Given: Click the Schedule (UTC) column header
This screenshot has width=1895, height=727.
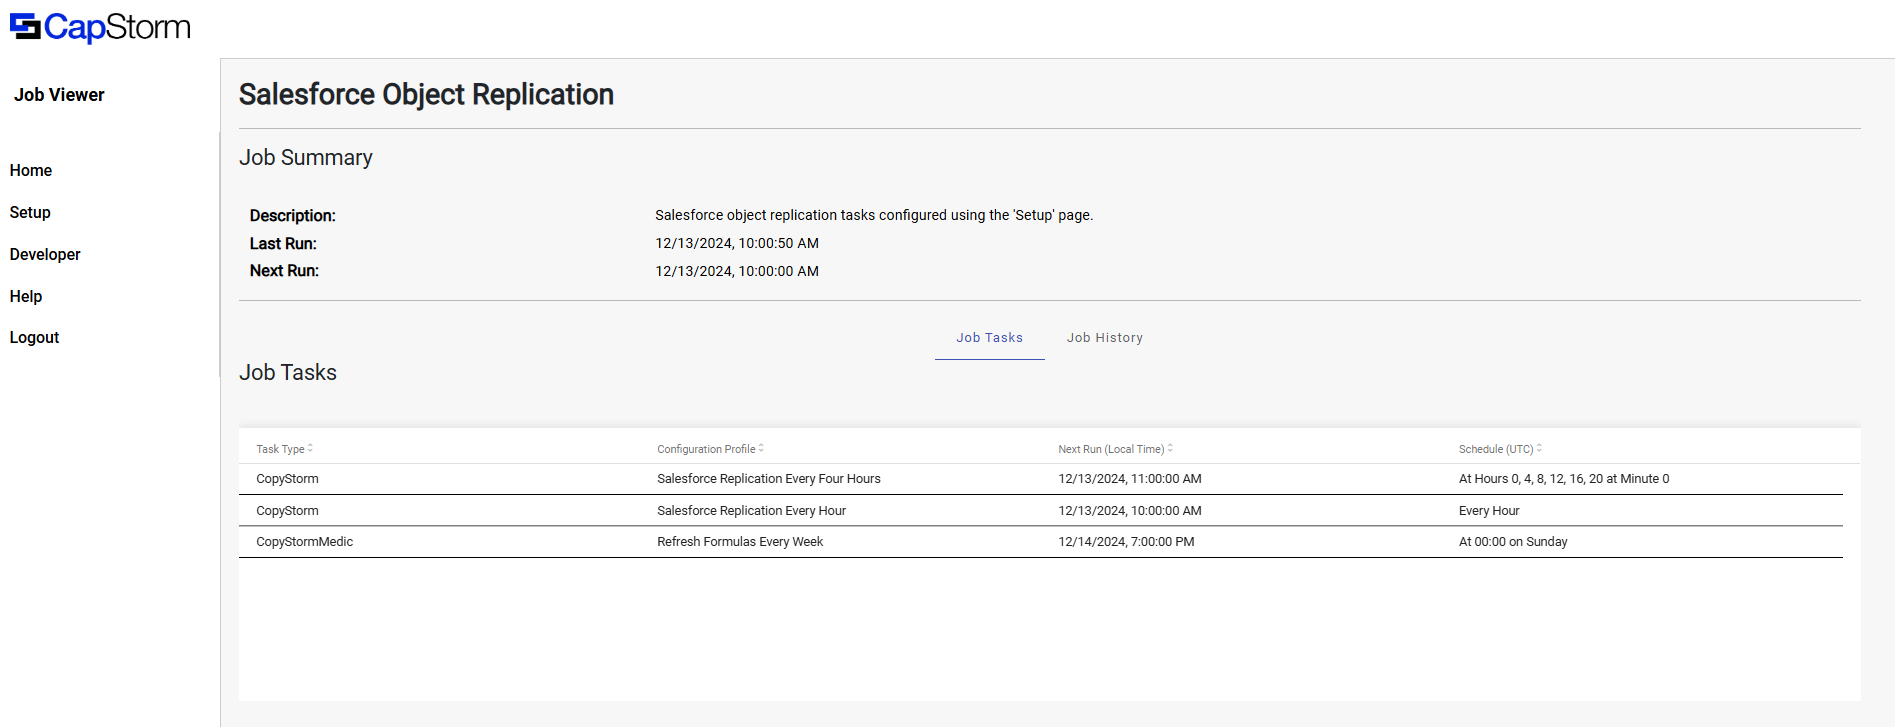Looking at the screenshot, I should [x=1495, y=449].
